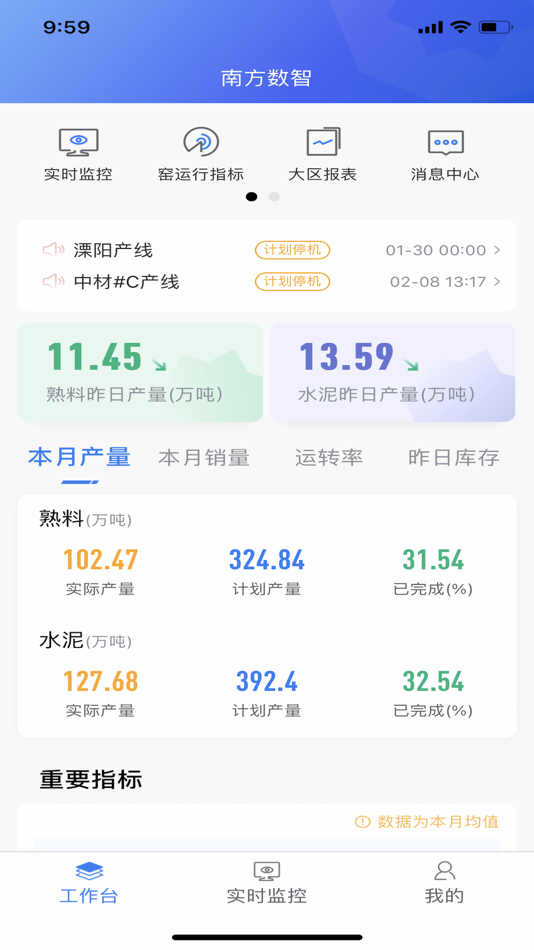Image resolution: width=534 pixels, height=950 pixels.
Task: Open the 窑运行指标 gauge icon
Action: point(201,142)
